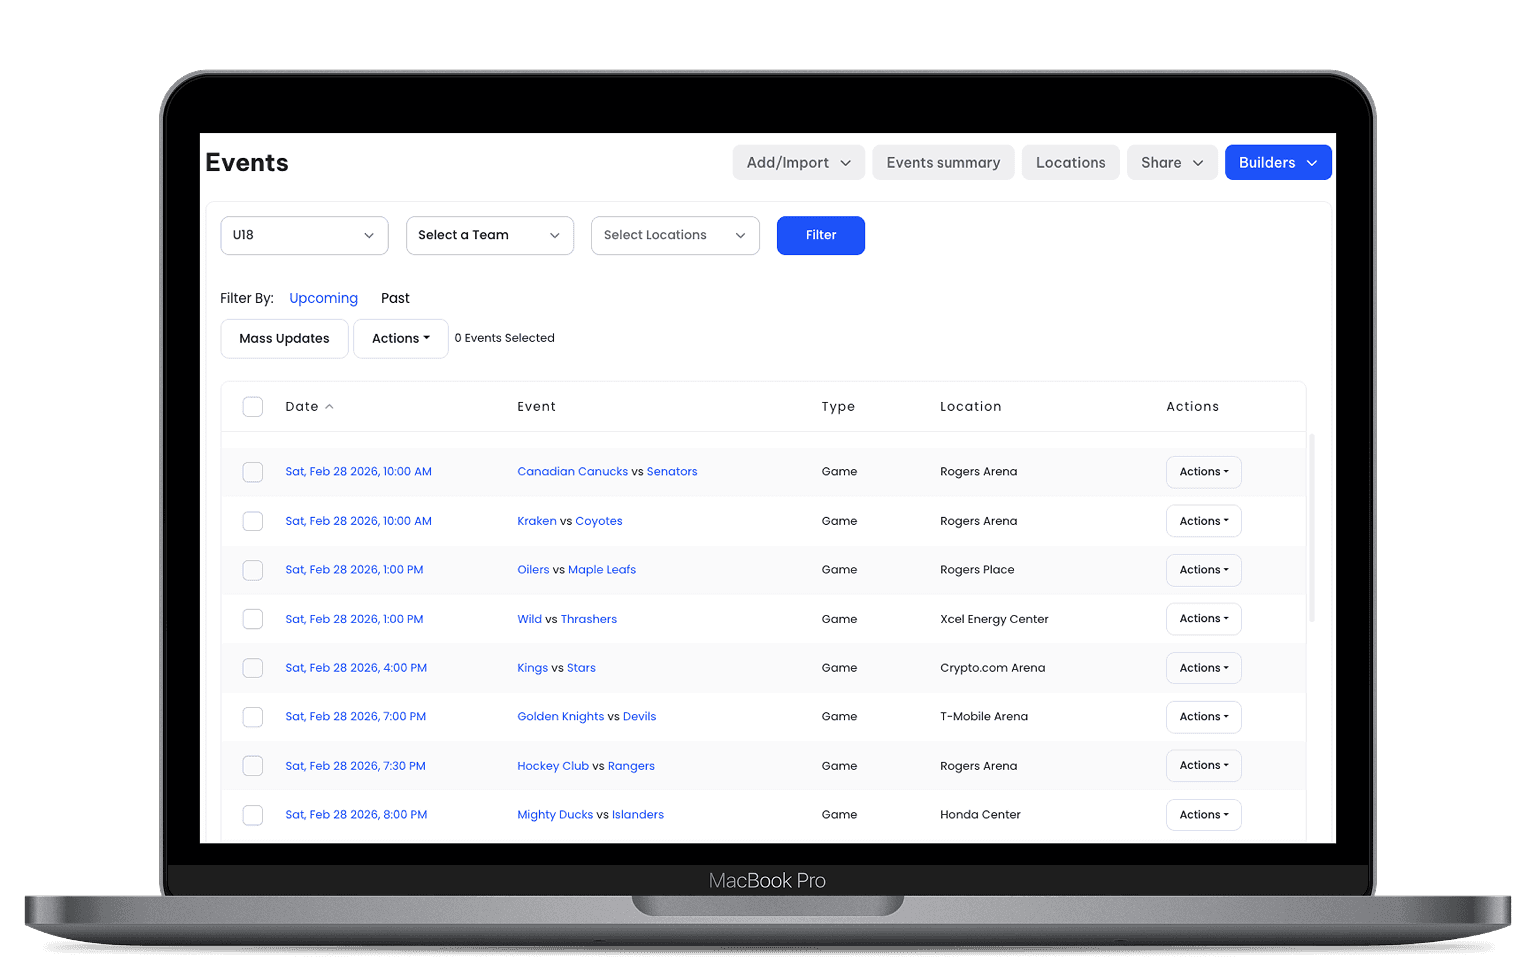Open the Kings team link
1536x977 pixels.
click(532, 668)
